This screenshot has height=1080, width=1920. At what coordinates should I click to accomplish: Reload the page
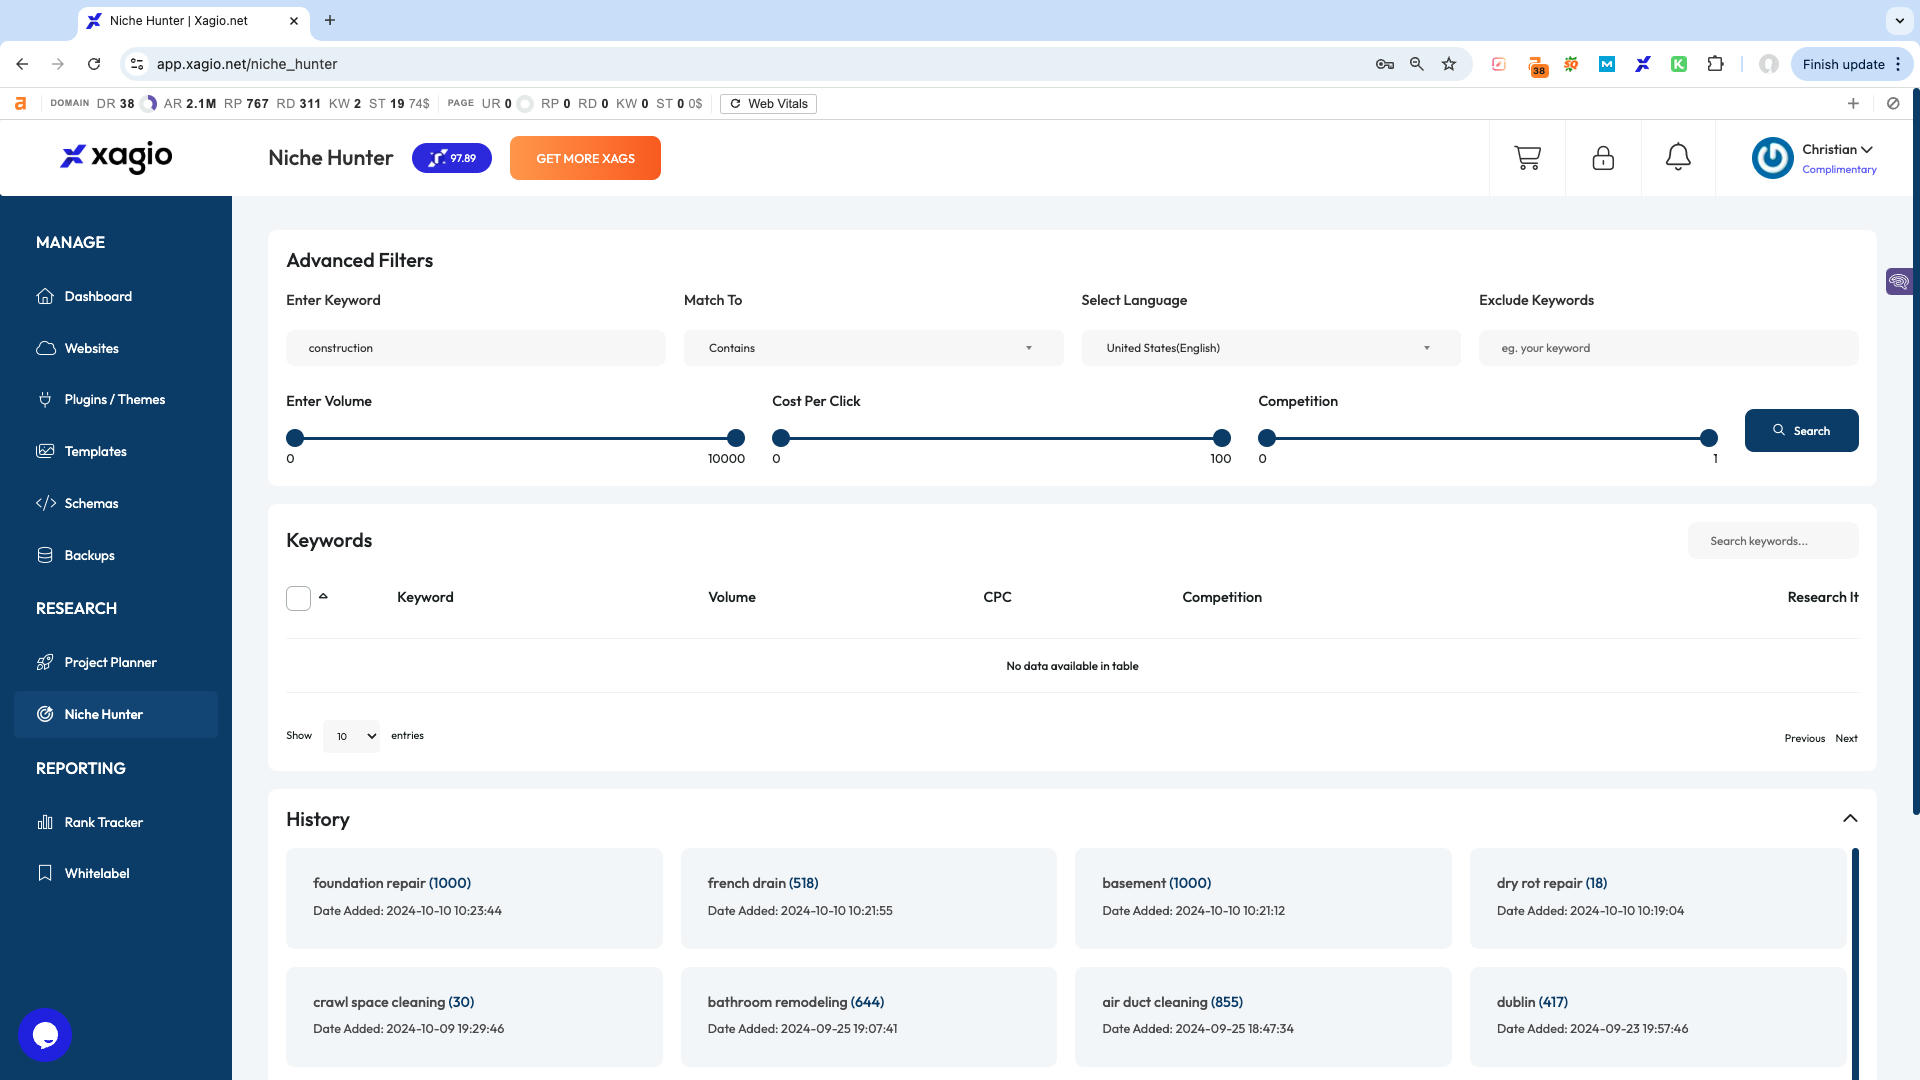coord(94,64)
